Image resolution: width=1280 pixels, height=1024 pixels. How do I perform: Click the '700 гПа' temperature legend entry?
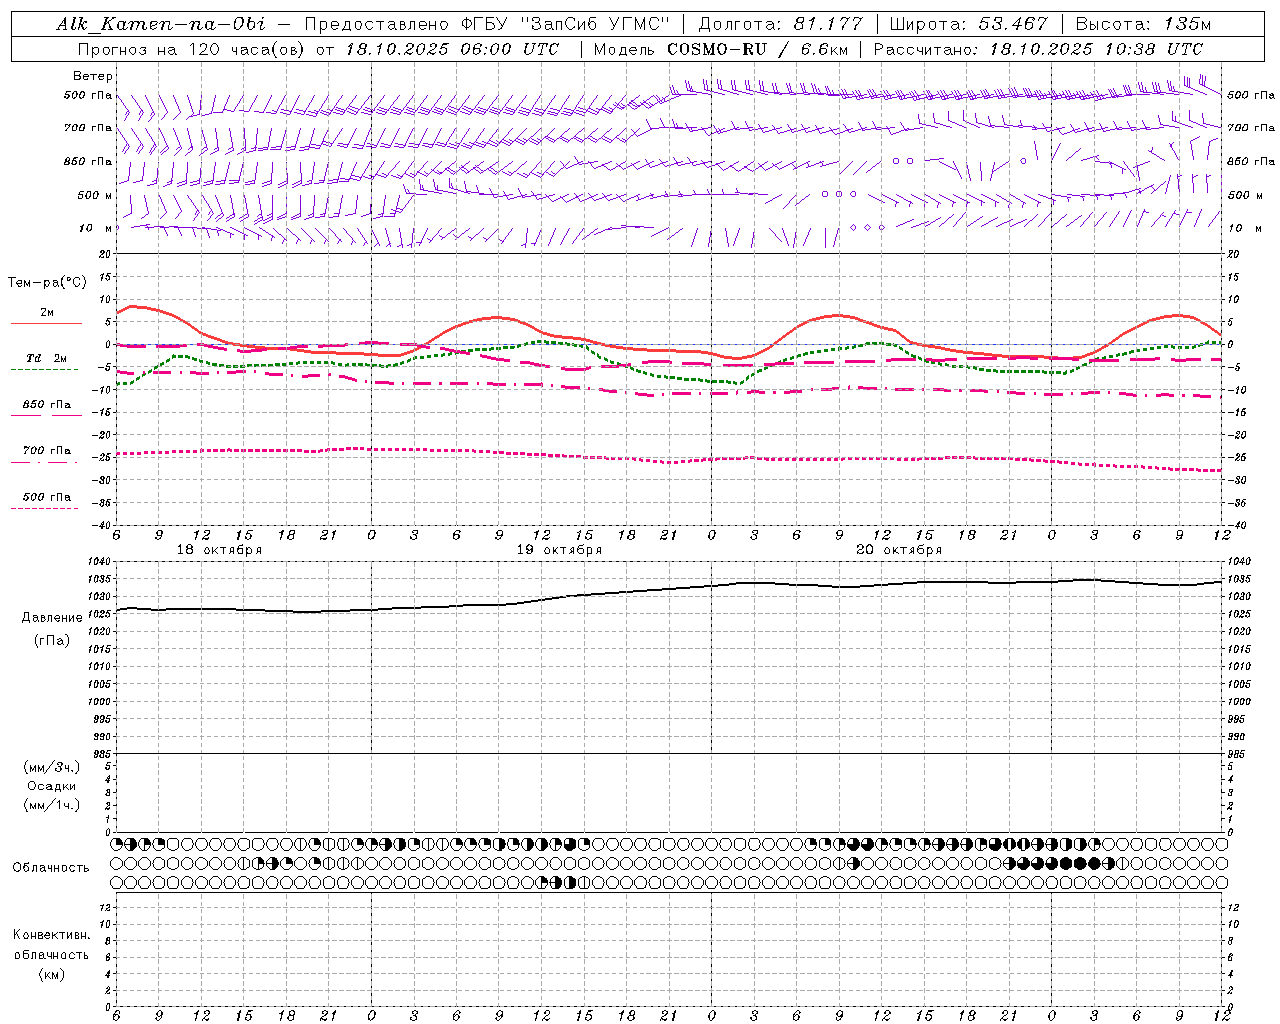pyautogui.click(x=47, y=450)
